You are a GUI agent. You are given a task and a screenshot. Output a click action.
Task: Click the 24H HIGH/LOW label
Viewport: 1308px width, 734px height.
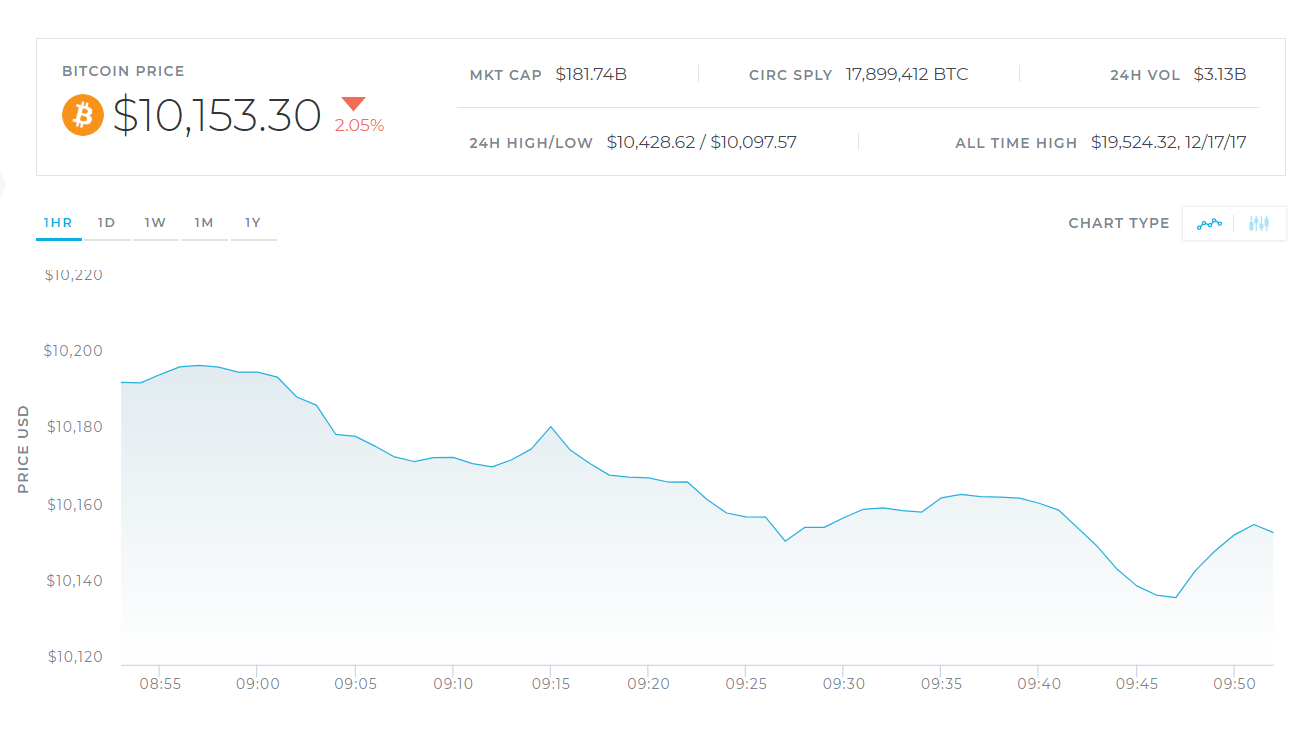coord(531,143)
